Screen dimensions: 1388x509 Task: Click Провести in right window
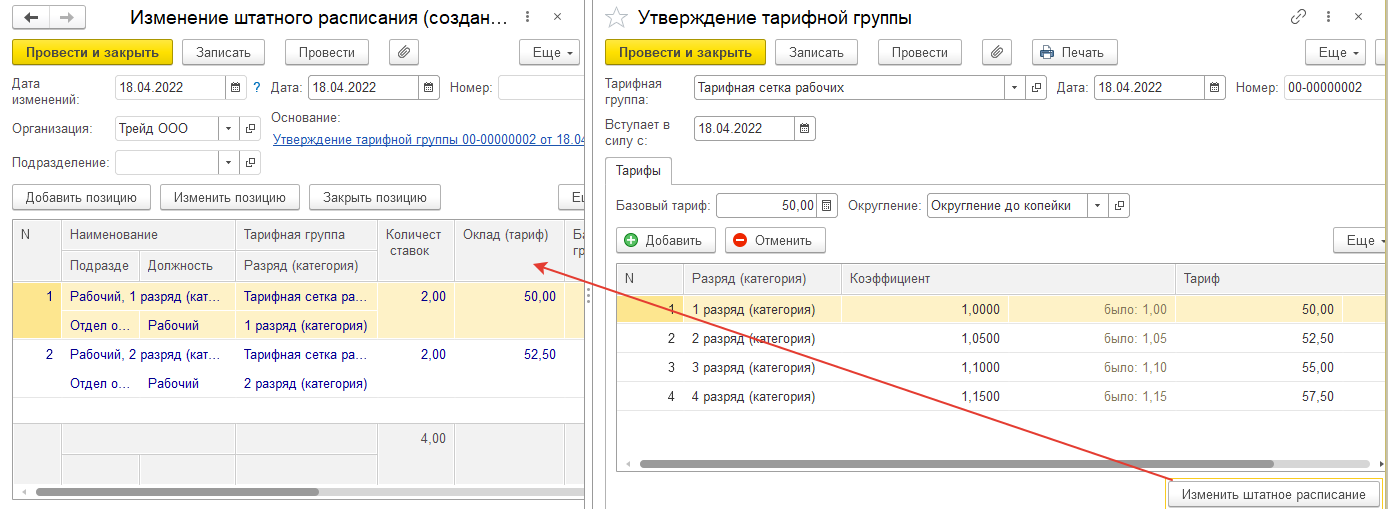coord(919,52)
